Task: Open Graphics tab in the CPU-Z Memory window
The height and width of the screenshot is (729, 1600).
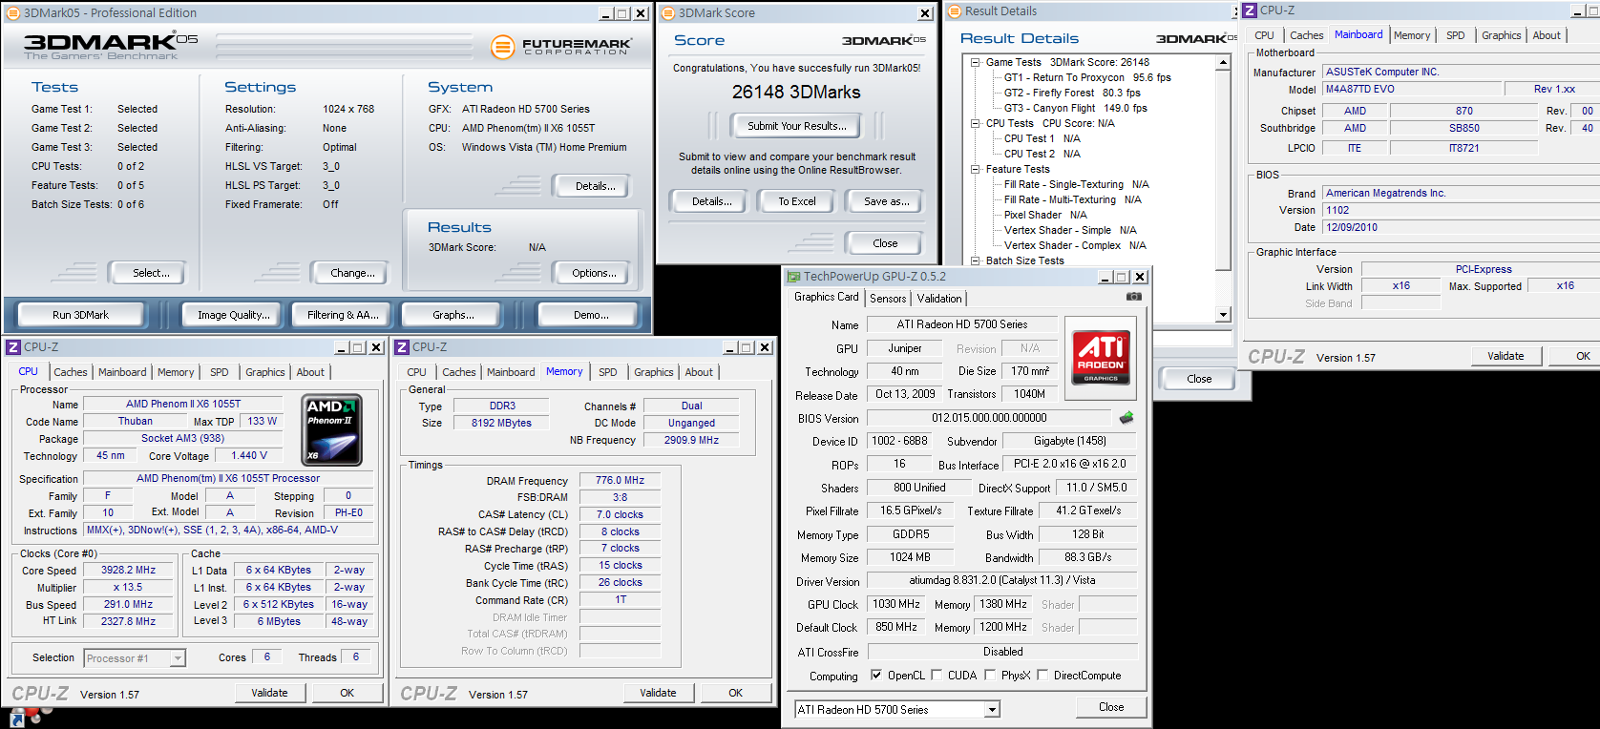Action: [654, 372]
